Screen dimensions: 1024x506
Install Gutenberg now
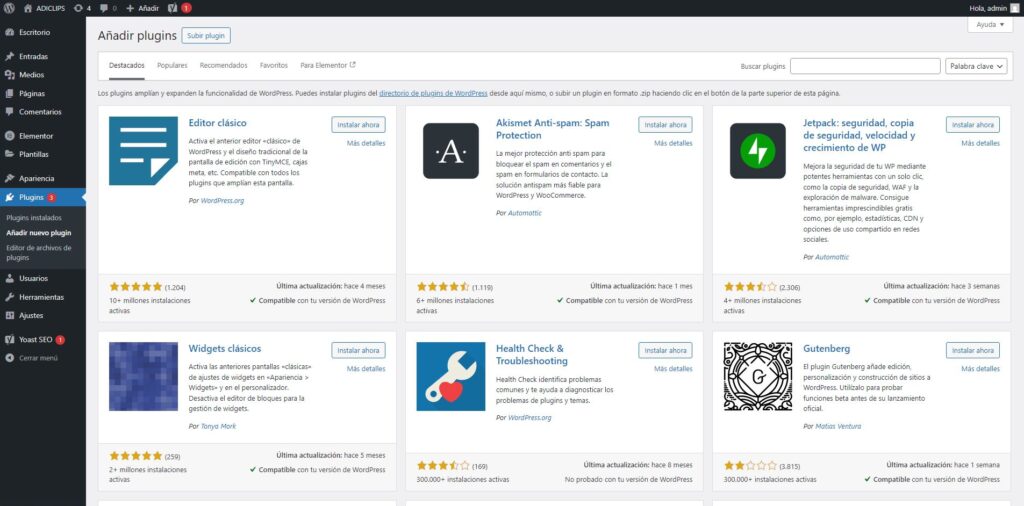click(x=972, y=350)
